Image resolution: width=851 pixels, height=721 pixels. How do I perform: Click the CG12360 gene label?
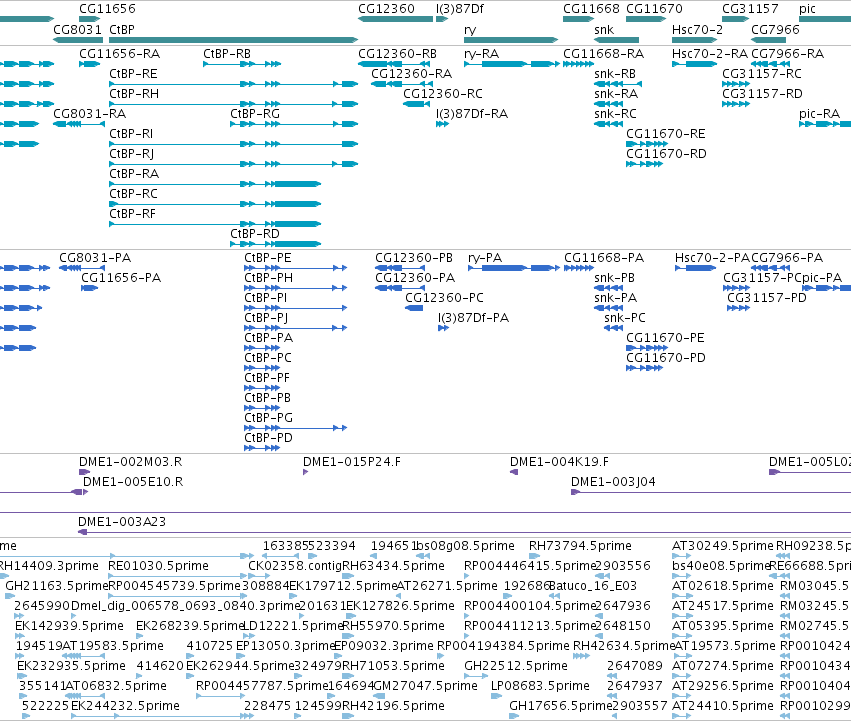[386, 9]
